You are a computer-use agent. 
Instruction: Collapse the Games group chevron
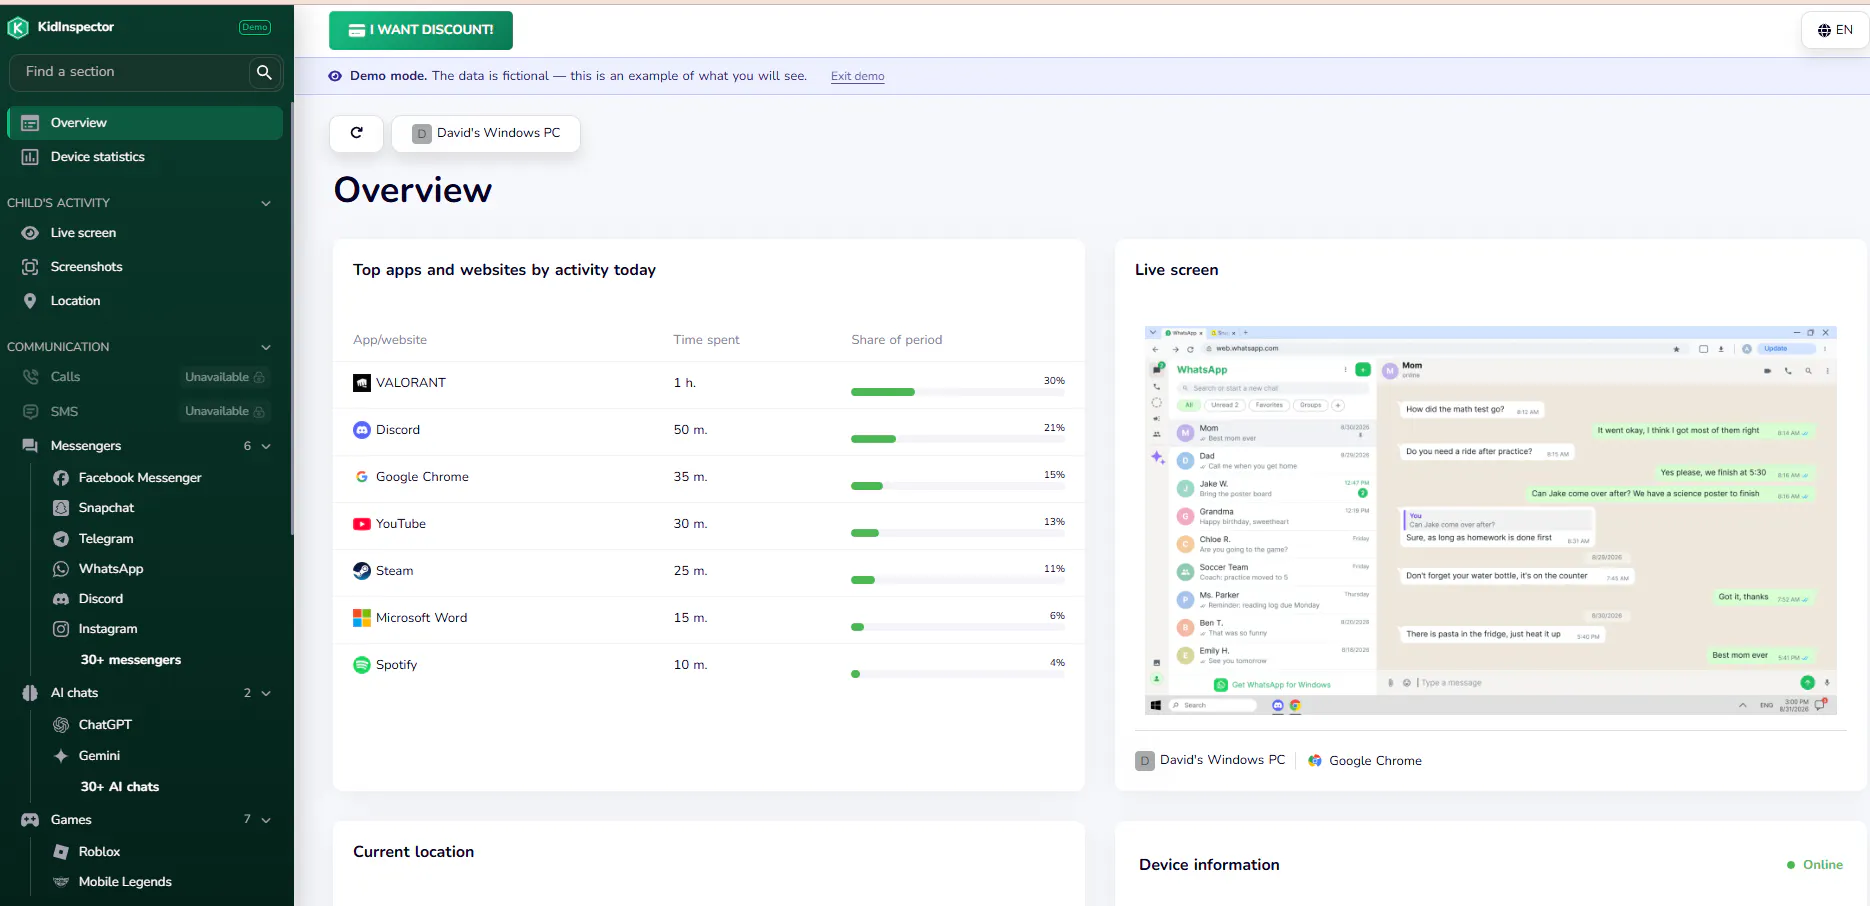pos(266,820)
